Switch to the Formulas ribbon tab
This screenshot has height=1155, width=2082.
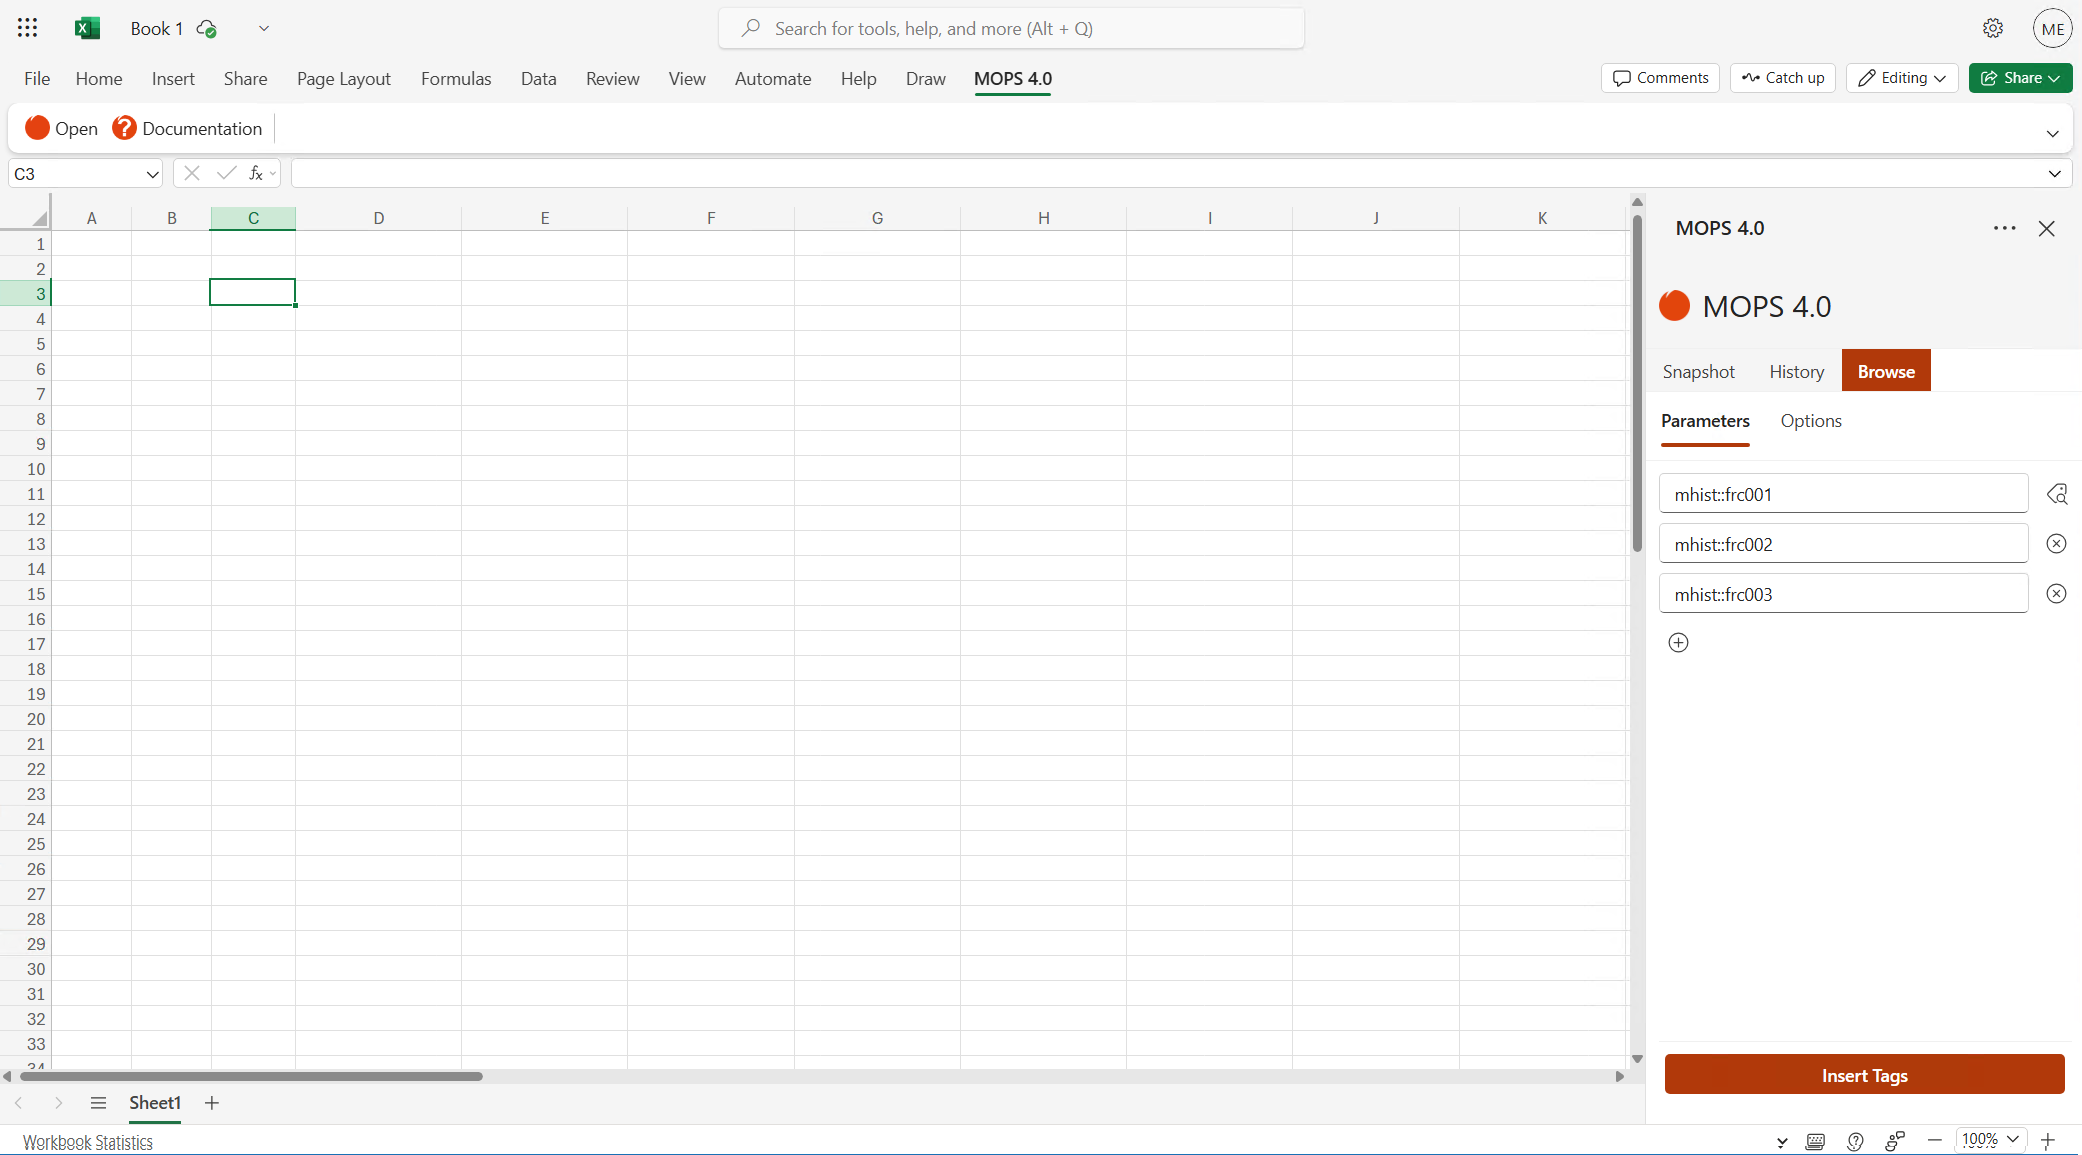pyautogui.click(x=456, y=78)
